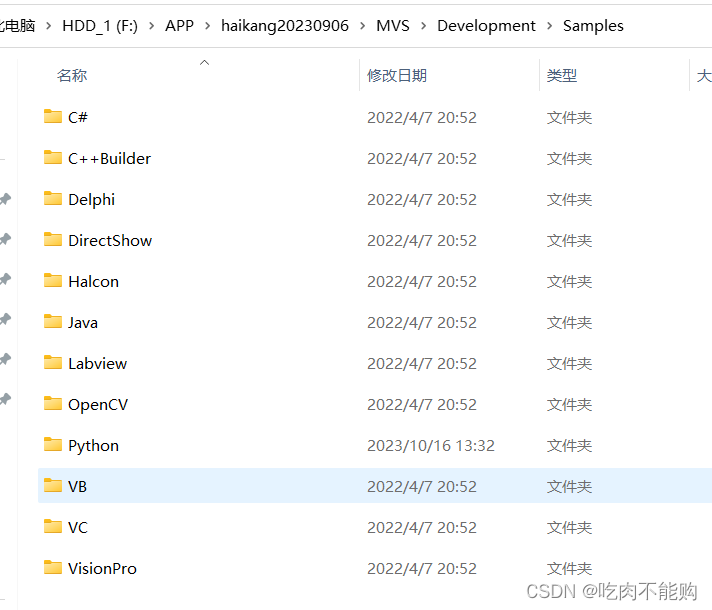This screenshot has width=712, height=610.
Task: Select the Java folder name
Action: [83, 322]
